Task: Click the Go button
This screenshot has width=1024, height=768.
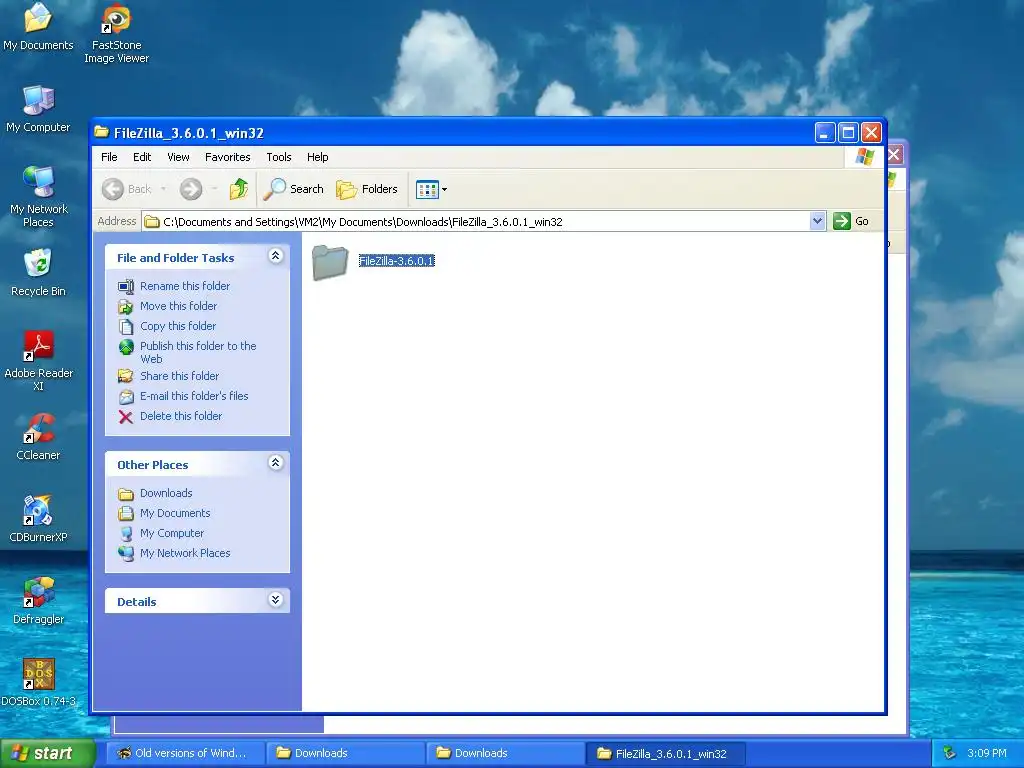Action: (851, 221)
